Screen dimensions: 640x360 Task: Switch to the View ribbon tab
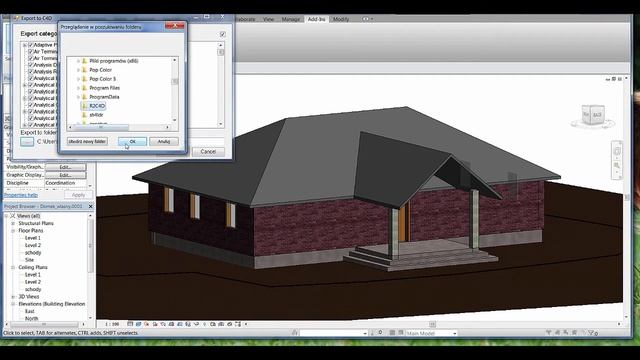click(x=268, y=19)
